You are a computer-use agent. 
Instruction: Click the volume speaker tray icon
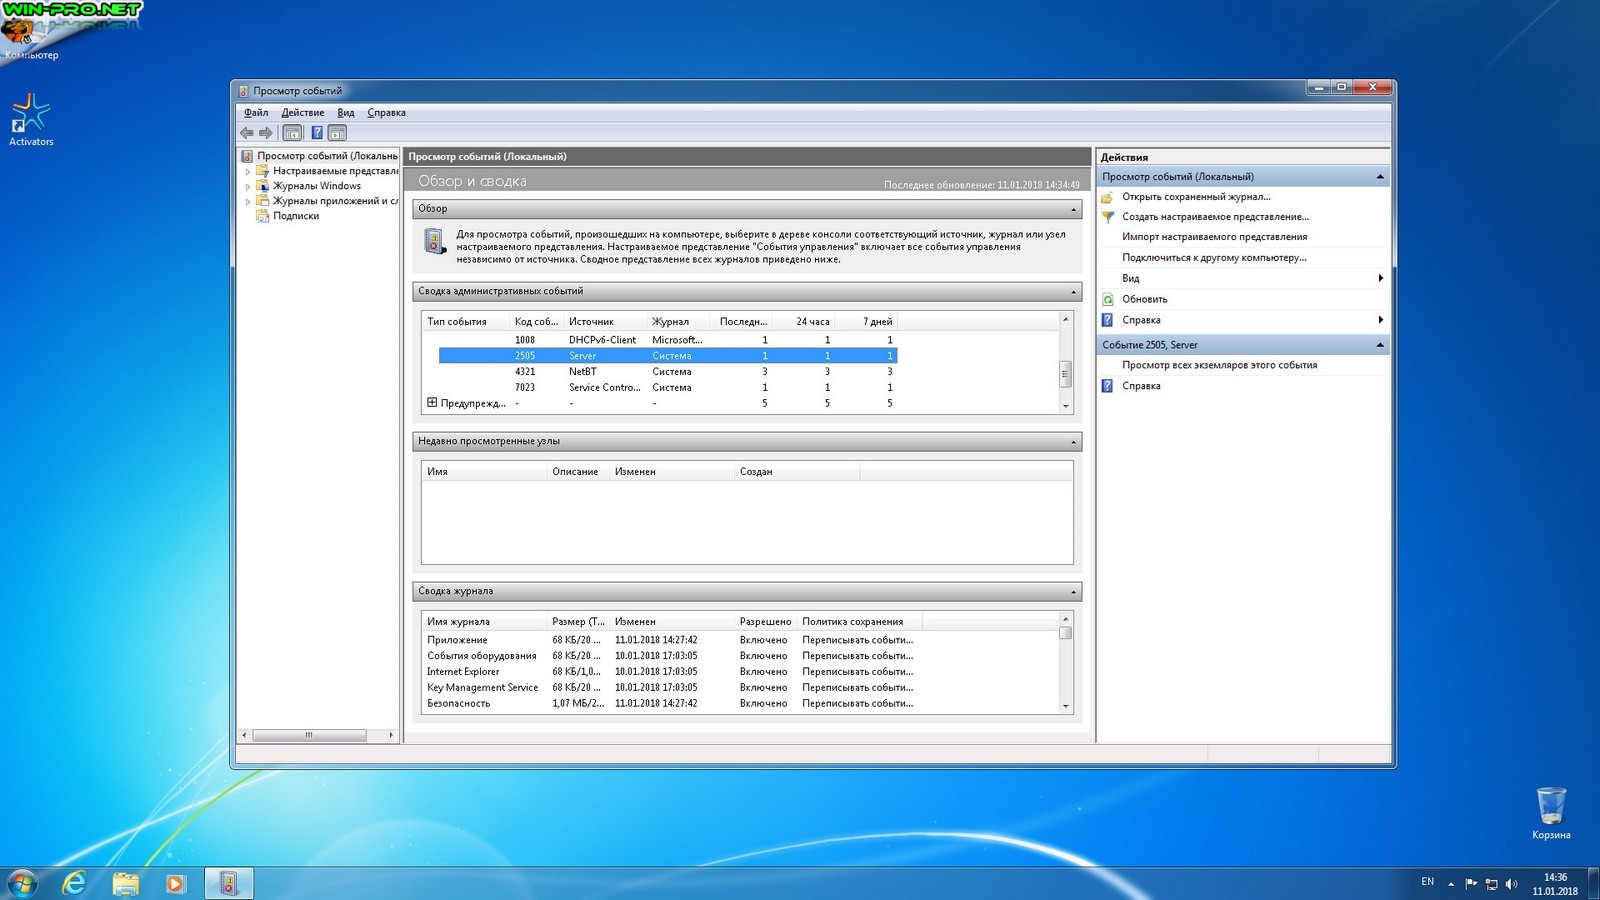(1511, 884)
